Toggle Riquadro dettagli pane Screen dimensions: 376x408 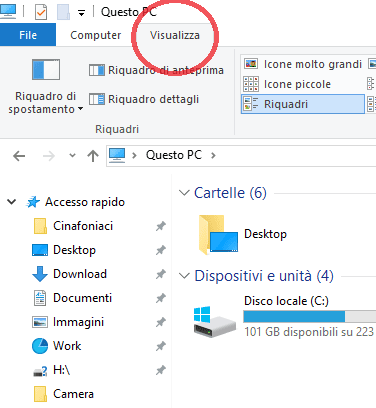(144, 99)
